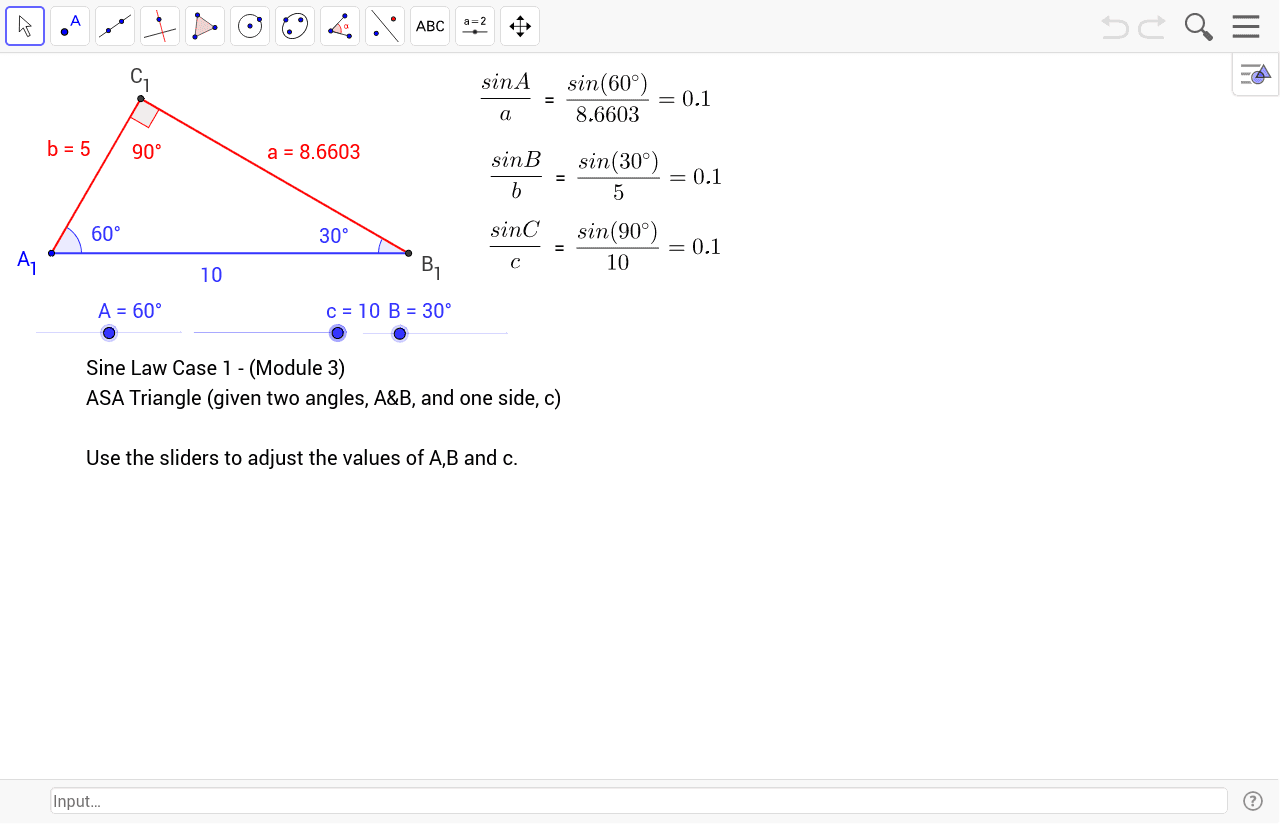Open the search magnifier
This screenshot has width=1280, height=824.
tap(1198, 26)
